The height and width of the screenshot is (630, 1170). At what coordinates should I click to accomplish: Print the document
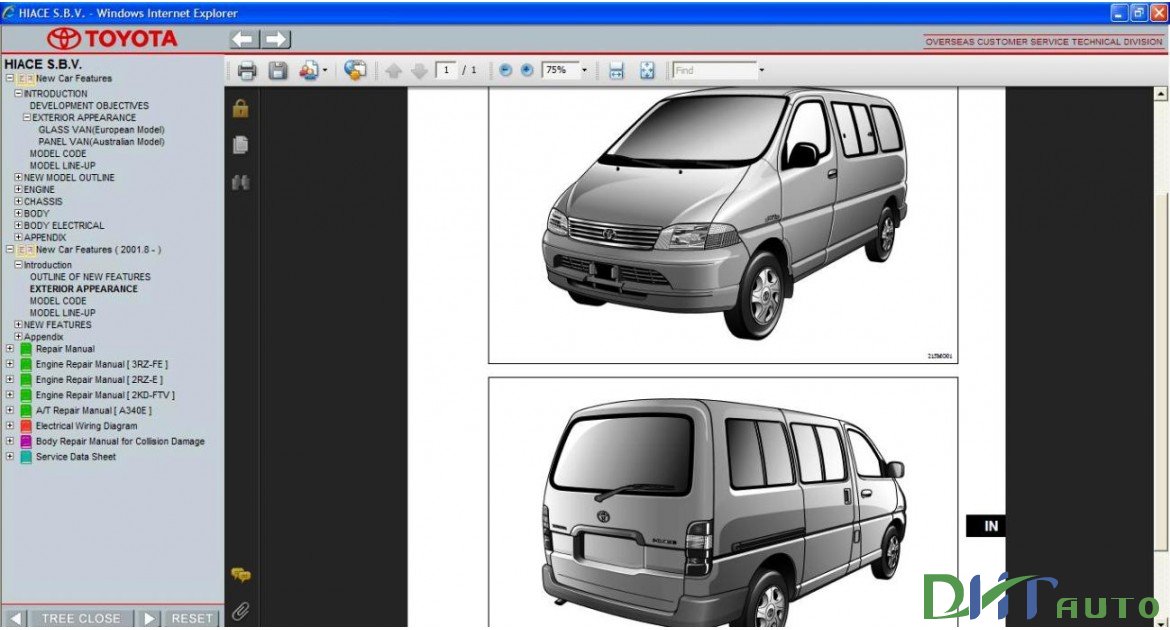coord(249,70)
